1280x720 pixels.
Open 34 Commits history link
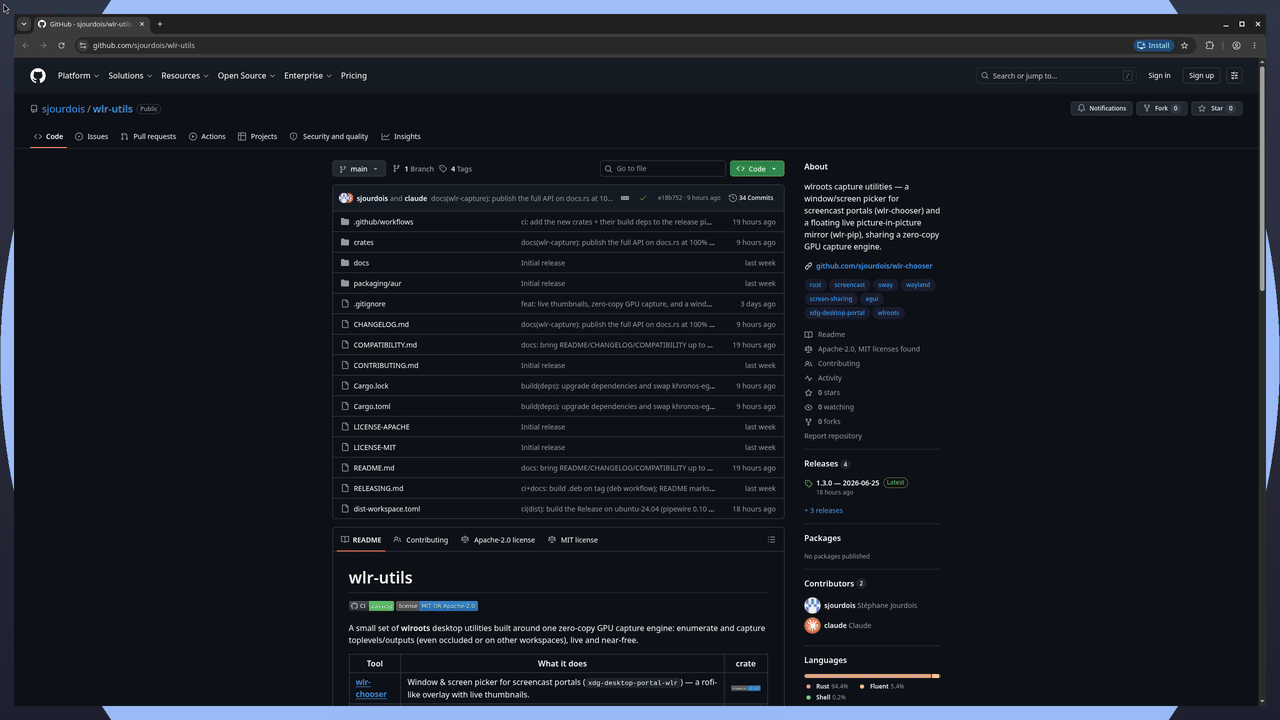pyautogui.click(x=751, y=198)
